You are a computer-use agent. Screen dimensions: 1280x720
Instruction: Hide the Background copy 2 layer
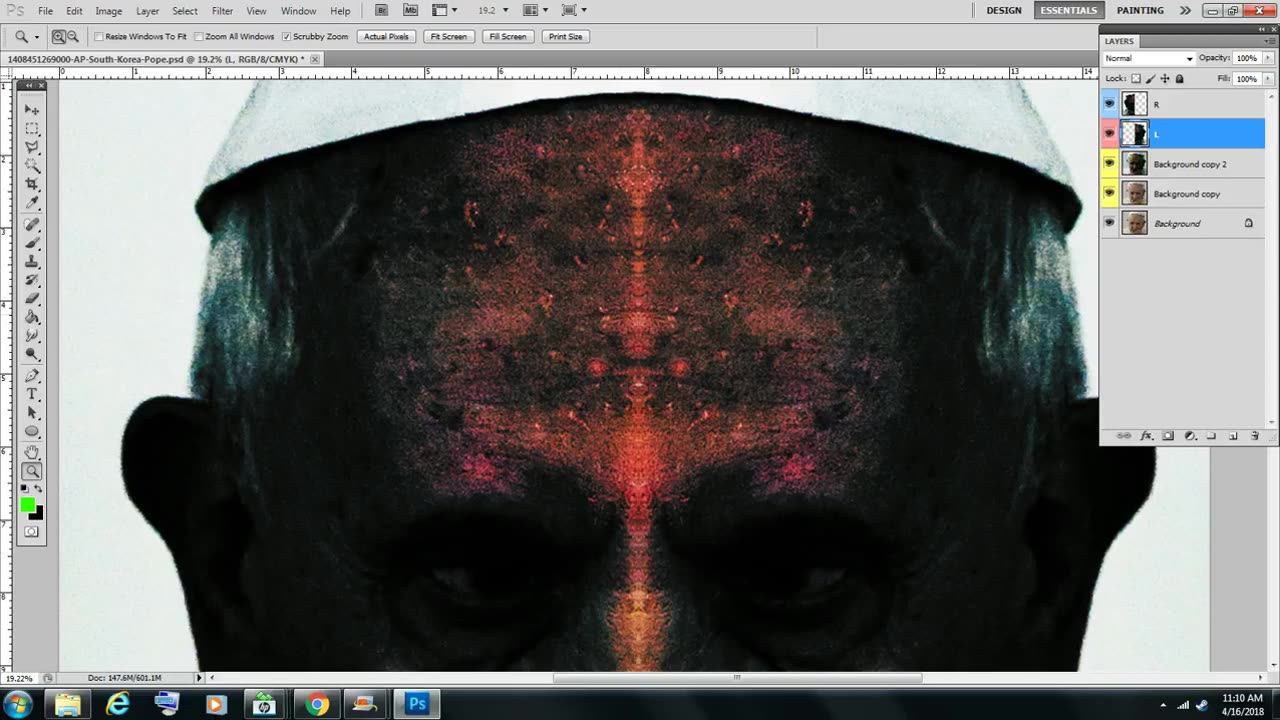pyautogui.click(x=1109, y=164)
